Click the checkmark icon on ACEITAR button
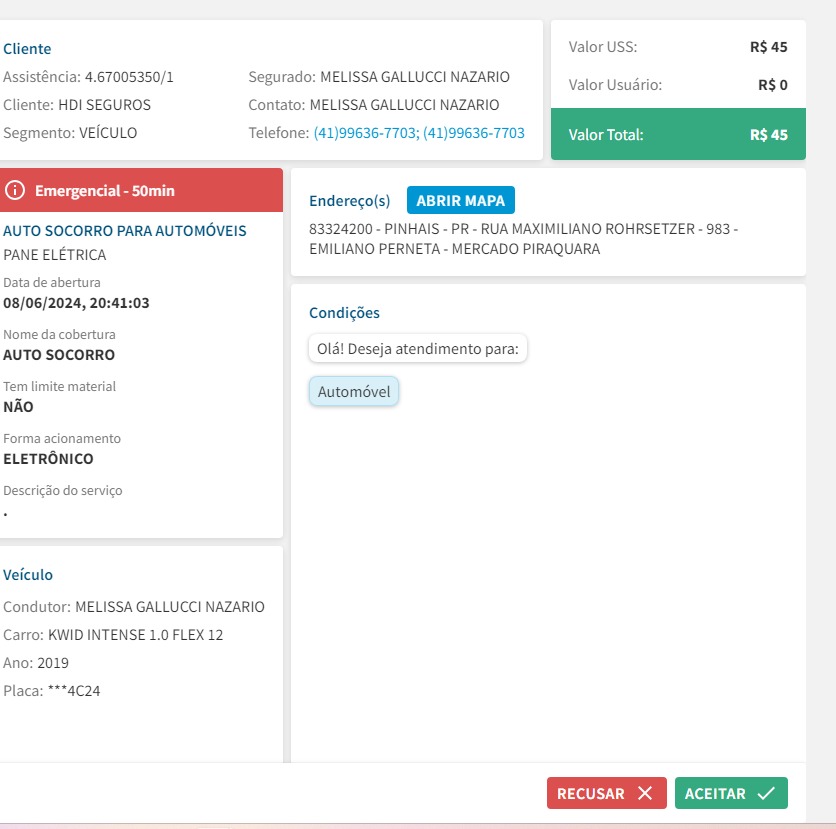Image resolution: width=836 pixels, height=829 pixels. pos(766,793)
